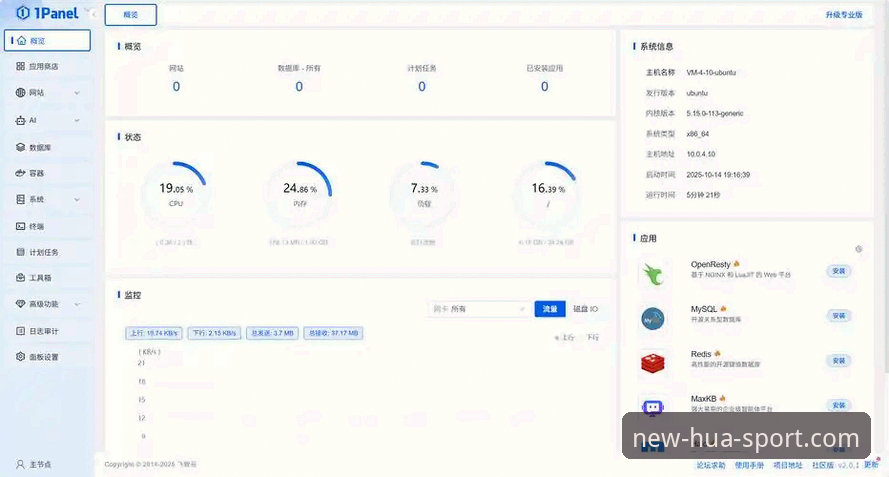This screenshot has width=889, height=477.
Task: Collapse the sidebar with the arrow icon
Action: [x=94, y=14]
